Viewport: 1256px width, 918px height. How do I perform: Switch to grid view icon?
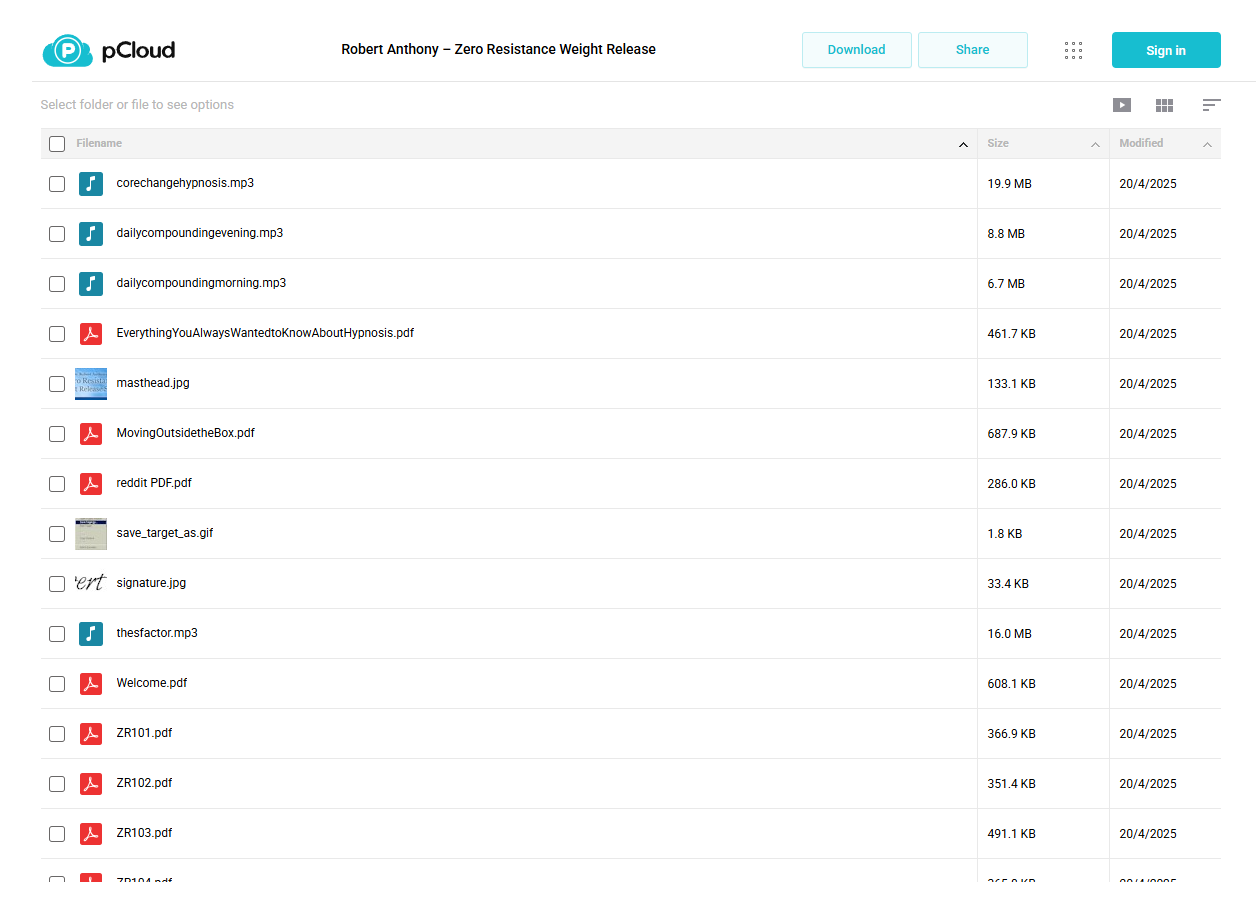coord(1164,105)
